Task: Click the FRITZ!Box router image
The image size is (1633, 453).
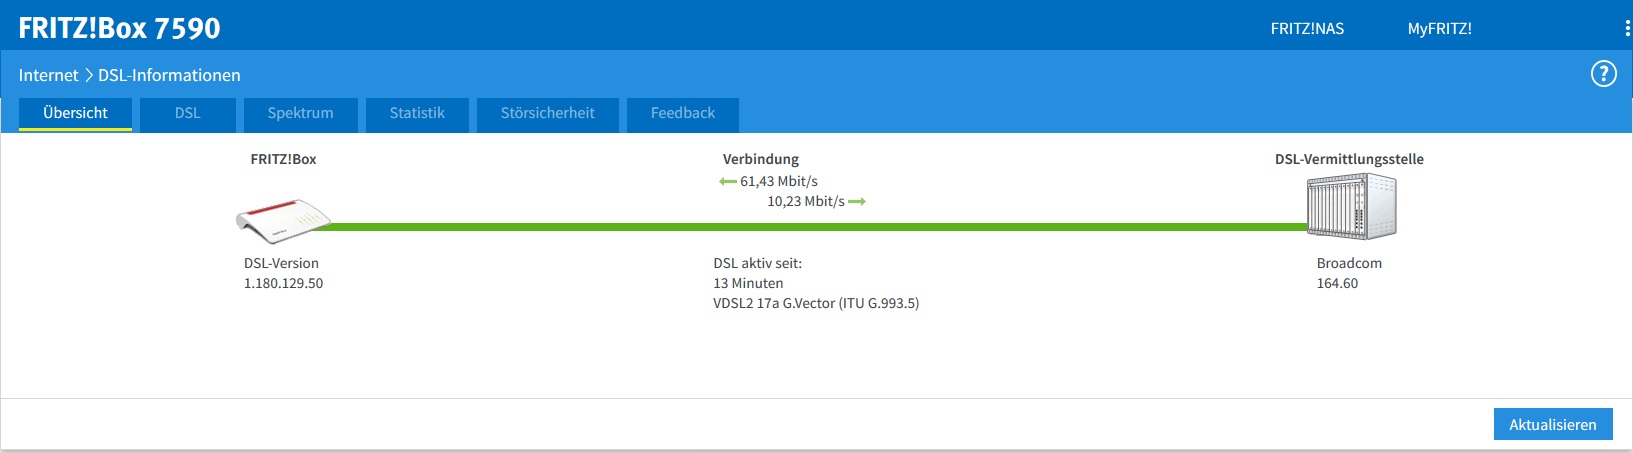Action: (284, 221)
